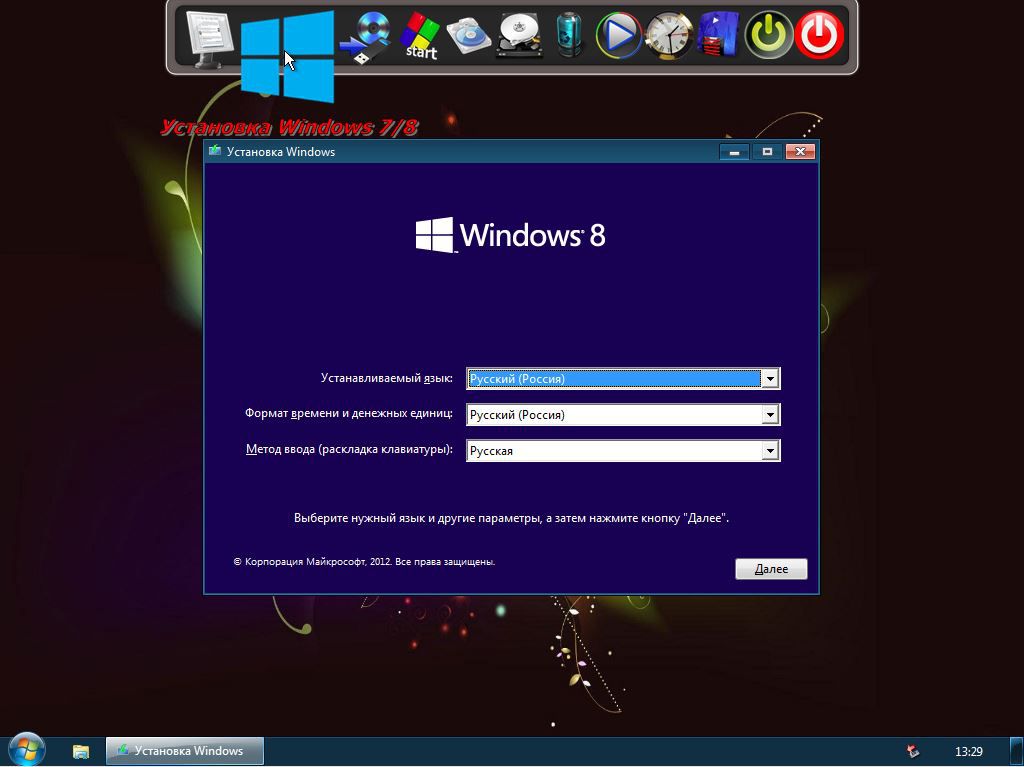Launch the media player play-button dock icon
Screen dimensions: 1024x767
618,35
